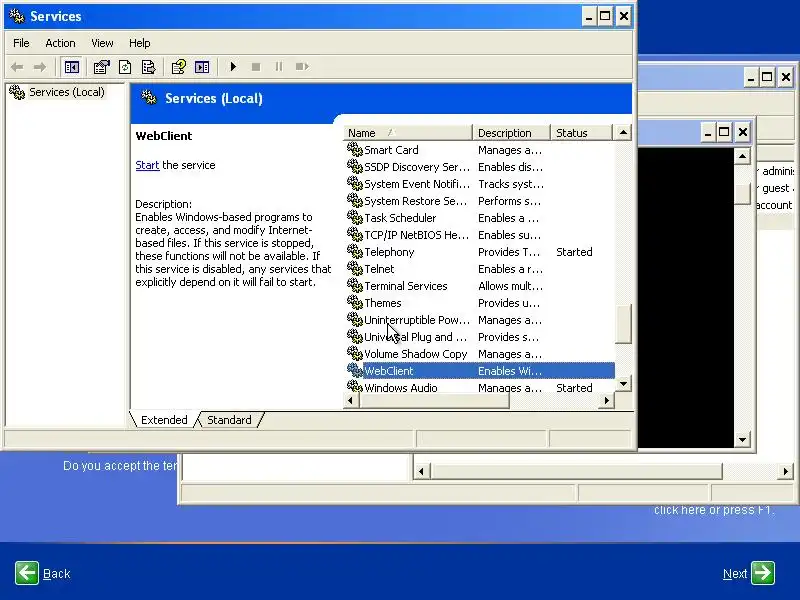800x600 pixels.
Task: Select the Telnet service icon
Action: [x=355, y=269]
